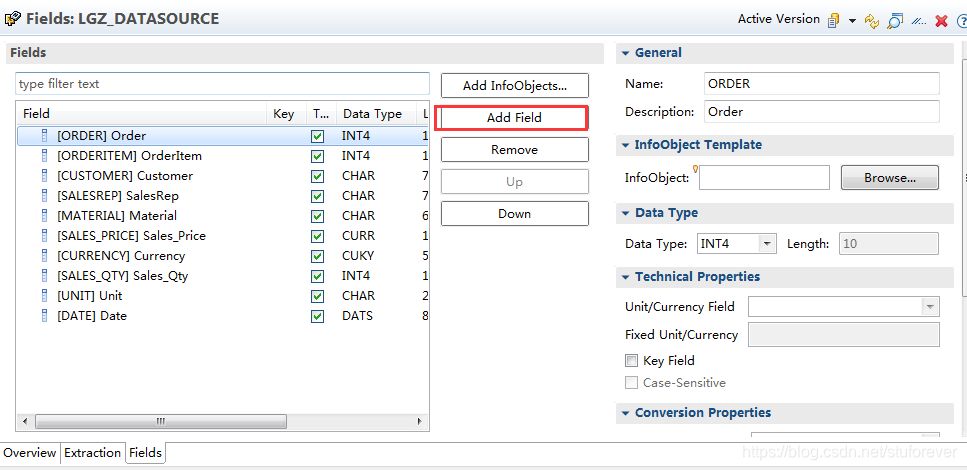Click the Add InfoObjects... button
Viewport: 967px width, 470px height.
tap(515, 86)
